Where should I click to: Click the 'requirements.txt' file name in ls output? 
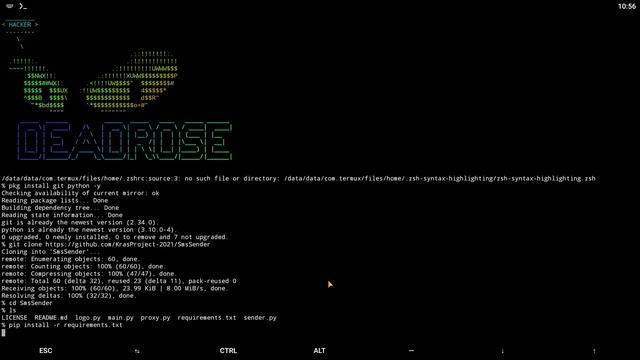tap(207, 318)
